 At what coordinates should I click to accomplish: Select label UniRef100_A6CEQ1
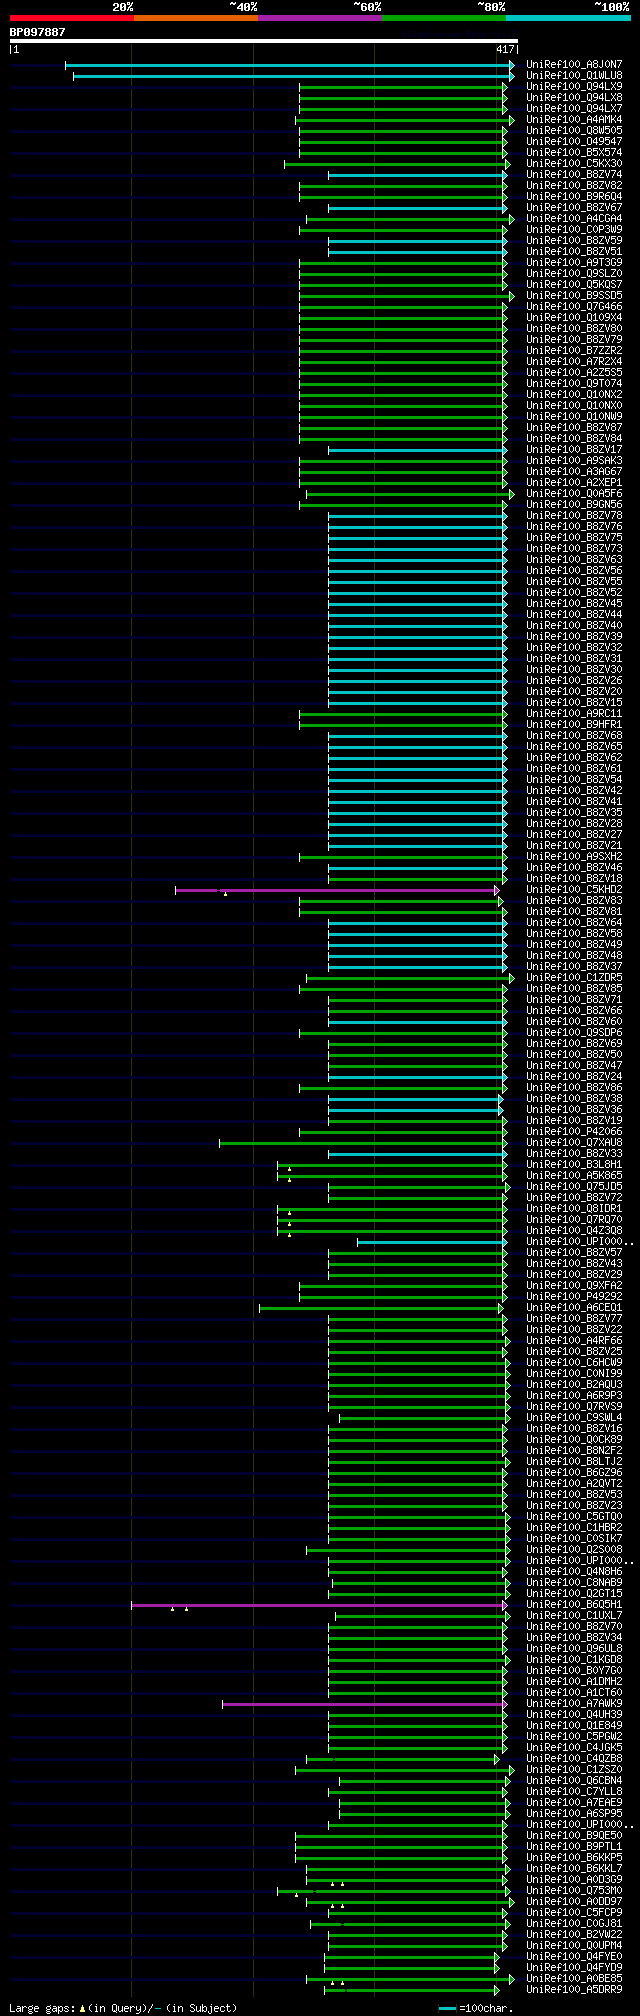click(x=574, y=1307)
